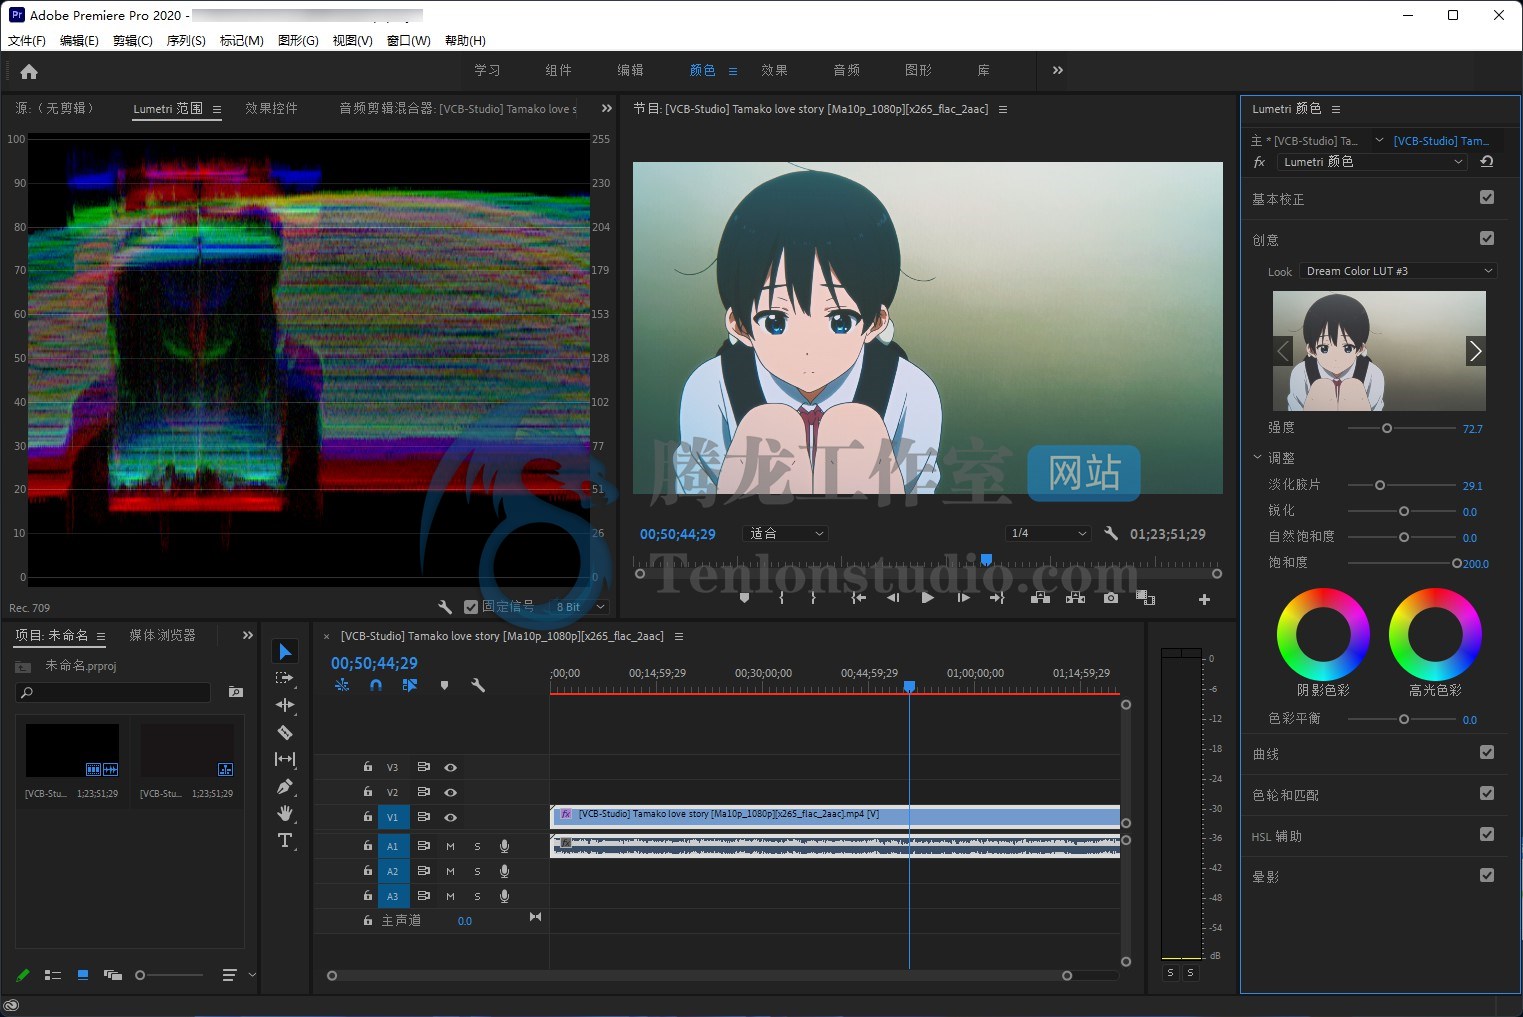Click Mark In bracket button
Image resolution: width=1523 pixels, height=1017 pixels.
coord(781,598)
